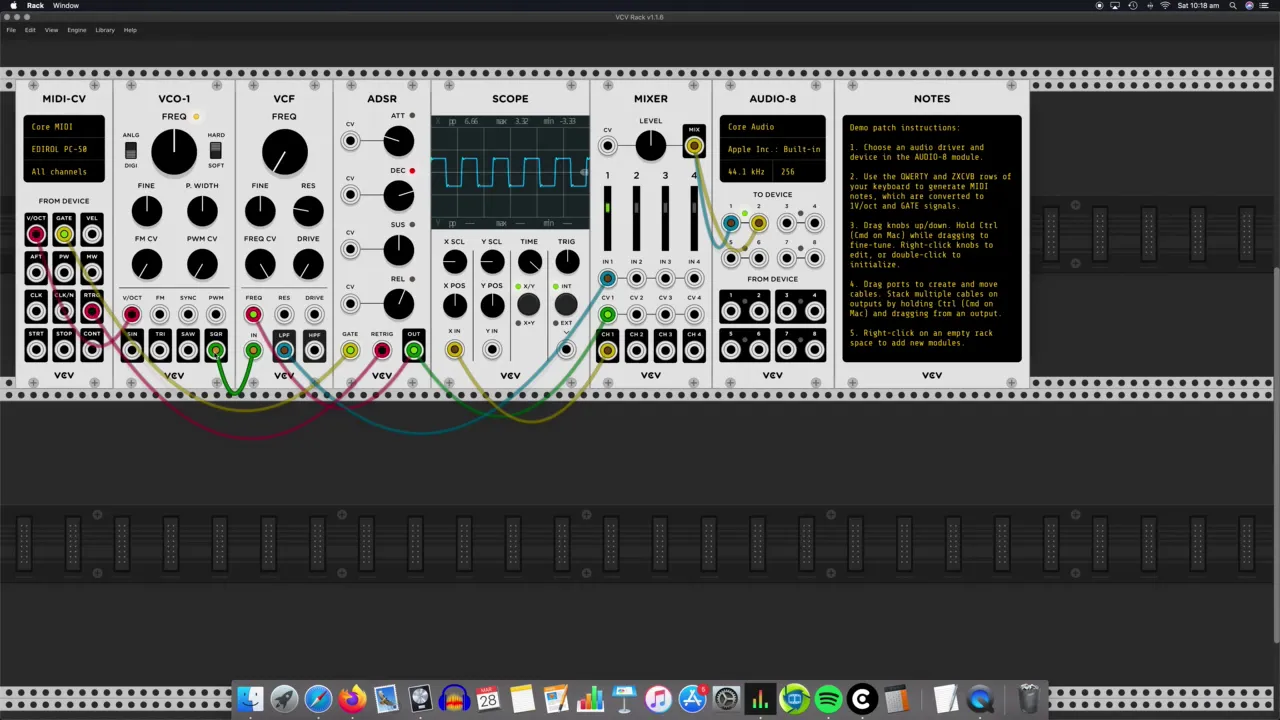Toggle the VCO-1 HARD/SOFT sync switch
Screen dimensions: 1280x720
click(x=215, y=151)
